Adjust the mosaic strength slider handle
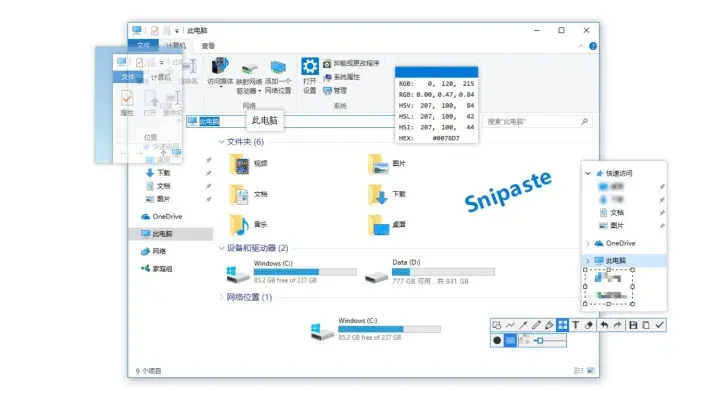The height and width of the screenshot is (404, 720). (x=540, y=341)
